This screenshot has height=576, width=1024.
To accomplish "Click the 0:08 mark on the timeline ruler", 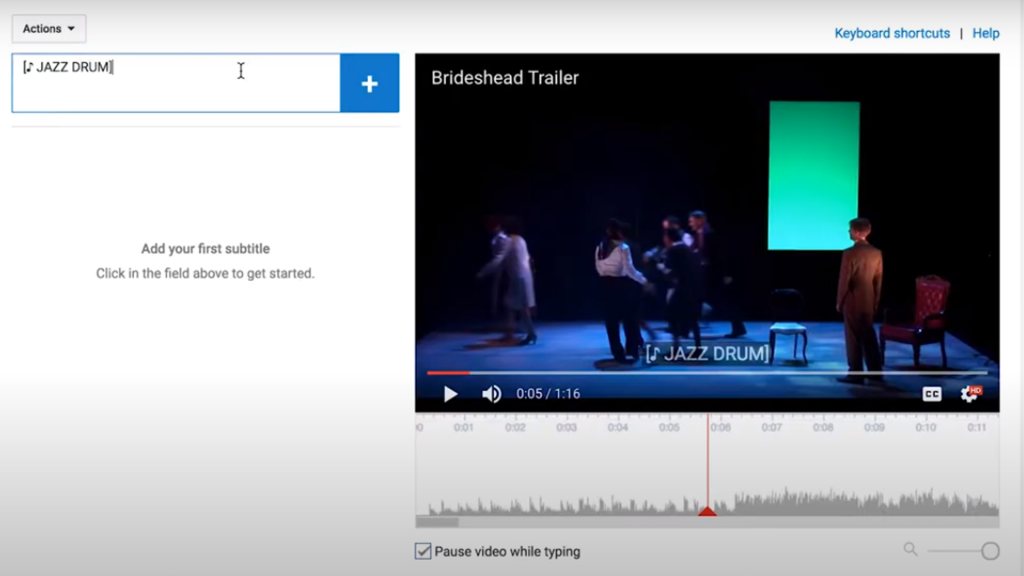I will click(x=822, y=427).
